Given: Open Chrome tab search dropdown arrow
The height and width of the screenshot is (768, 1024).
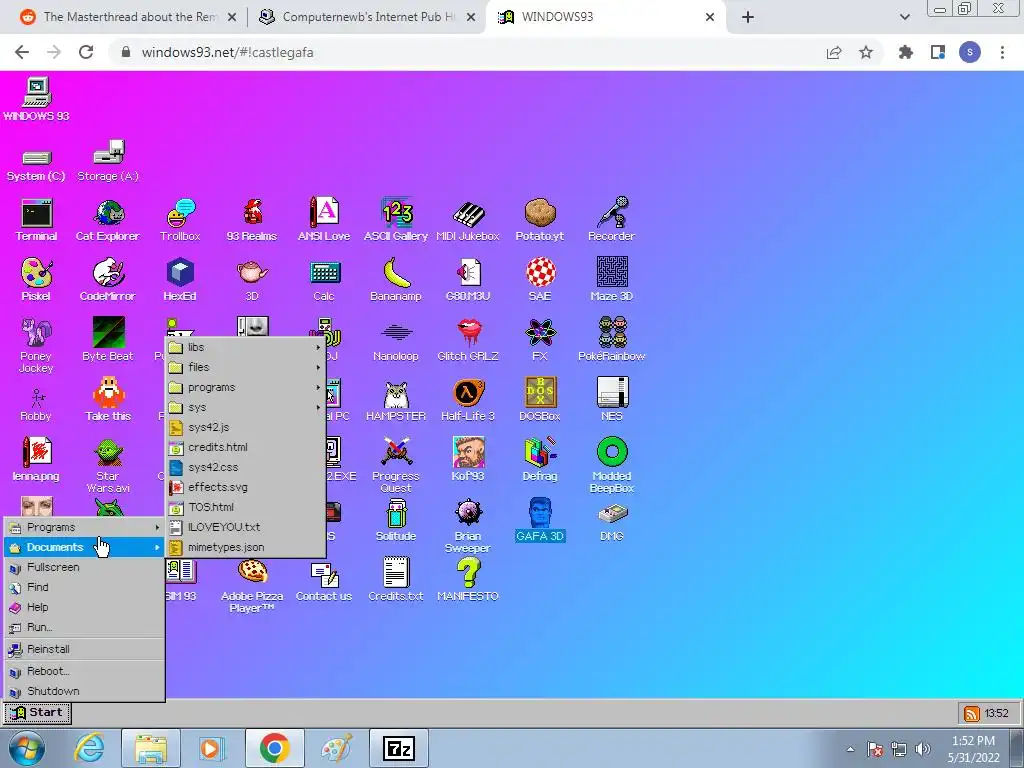Looking at the screenshot, I should 904,17.
